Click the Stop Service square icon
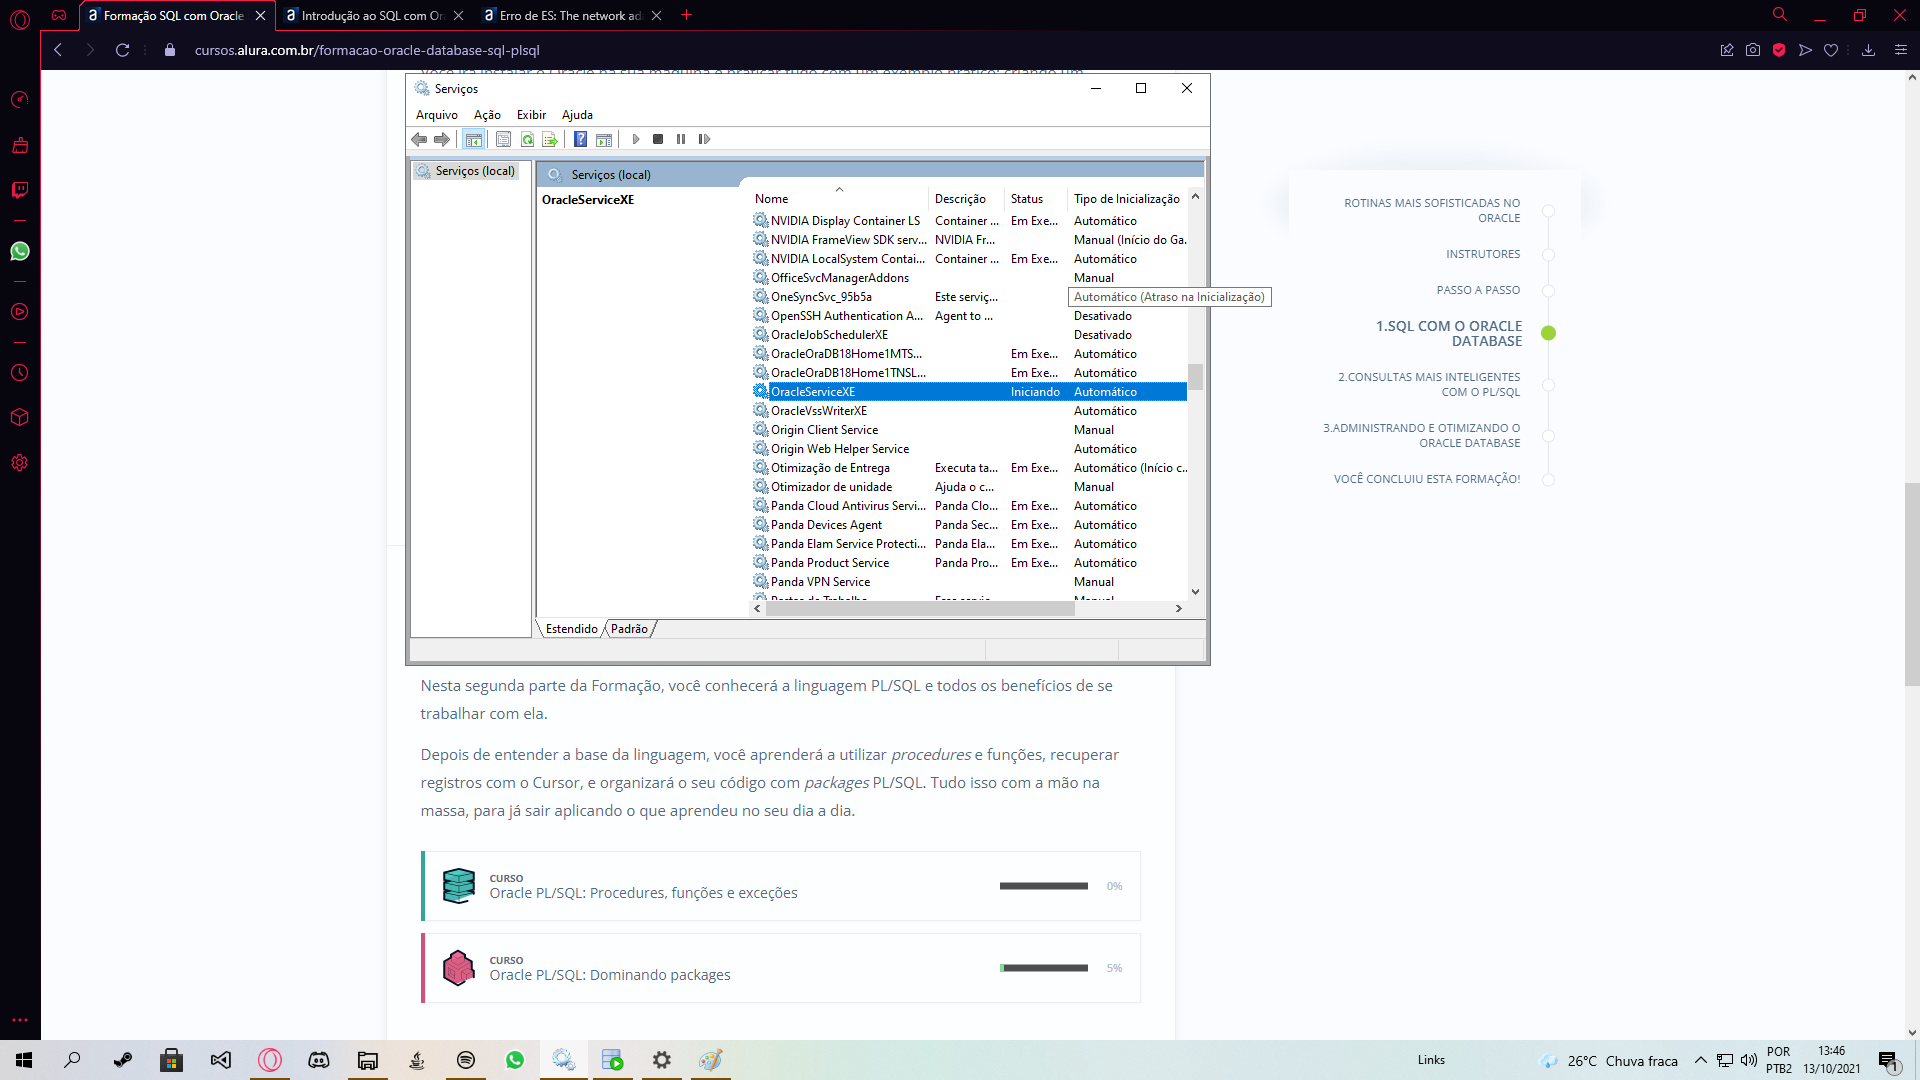 (x=658, y=139)
